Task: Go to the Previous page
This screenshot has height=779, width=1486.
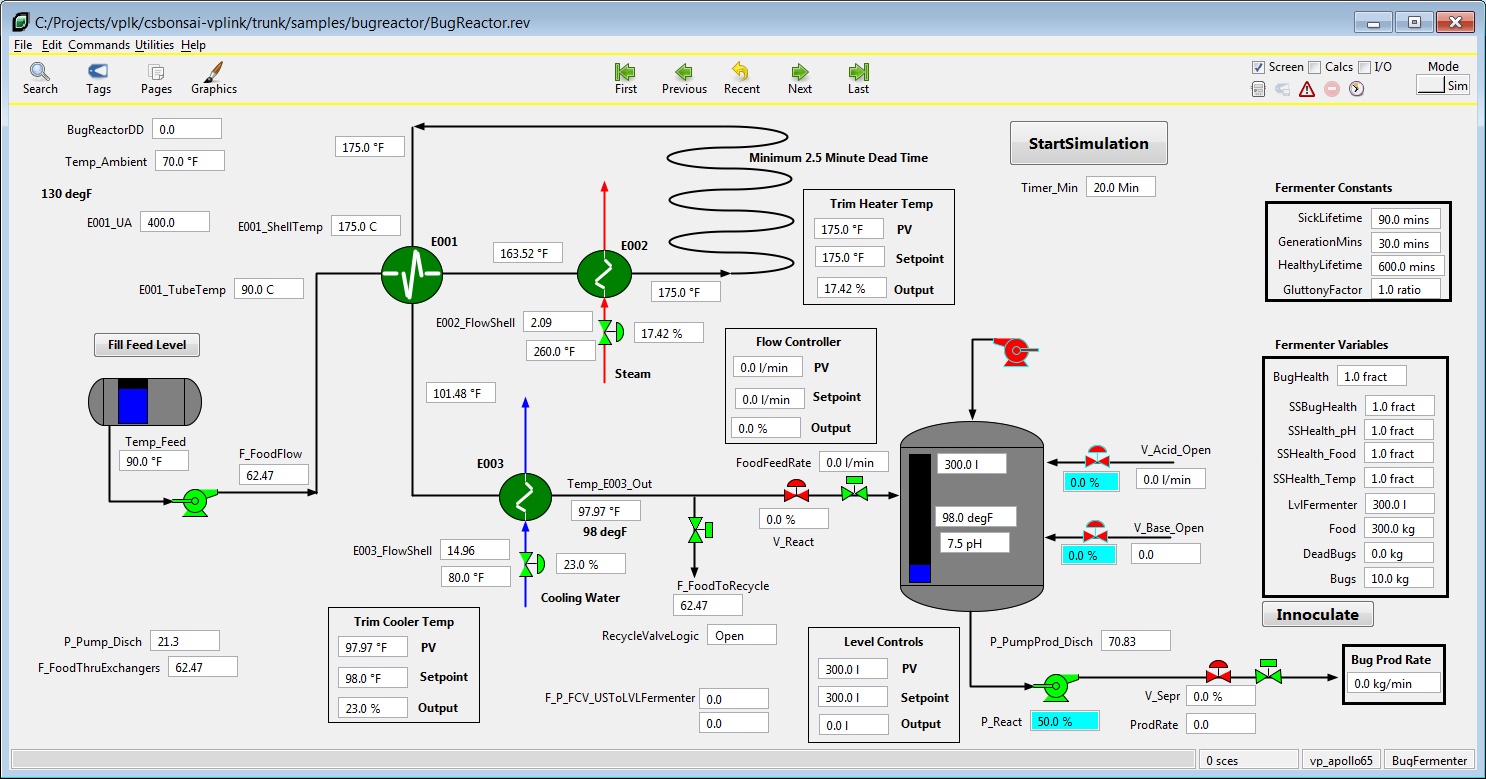Action: (684, 78)
